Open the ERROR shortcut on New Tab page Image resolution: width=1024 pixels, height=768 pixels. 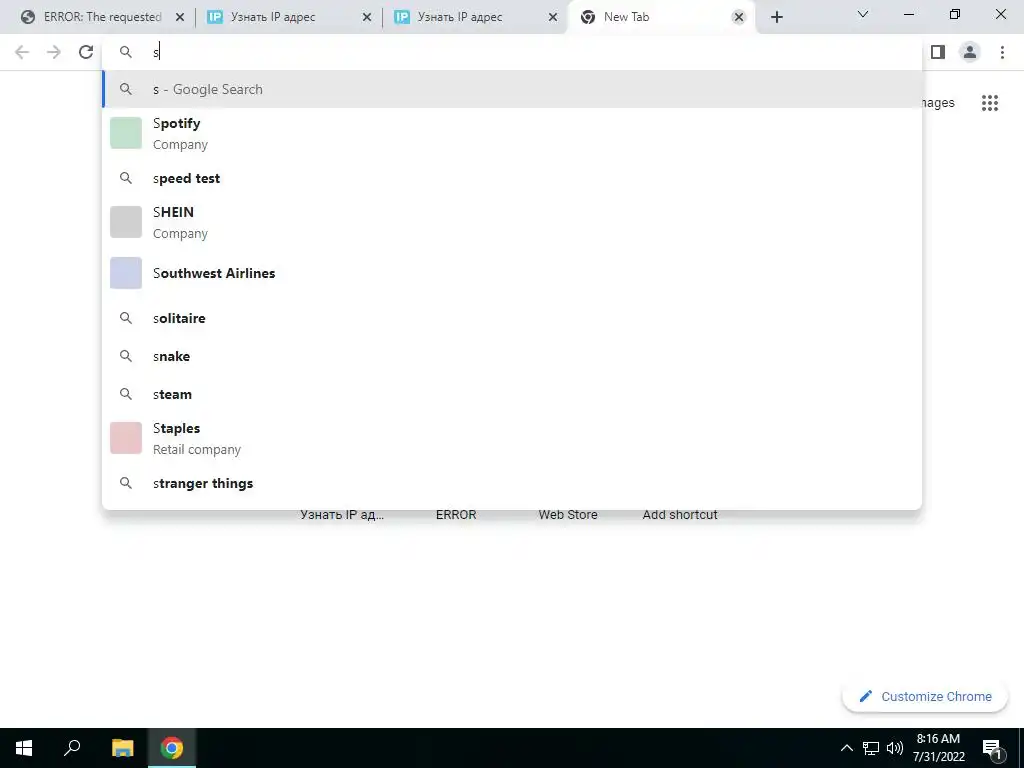coord(456,515)
